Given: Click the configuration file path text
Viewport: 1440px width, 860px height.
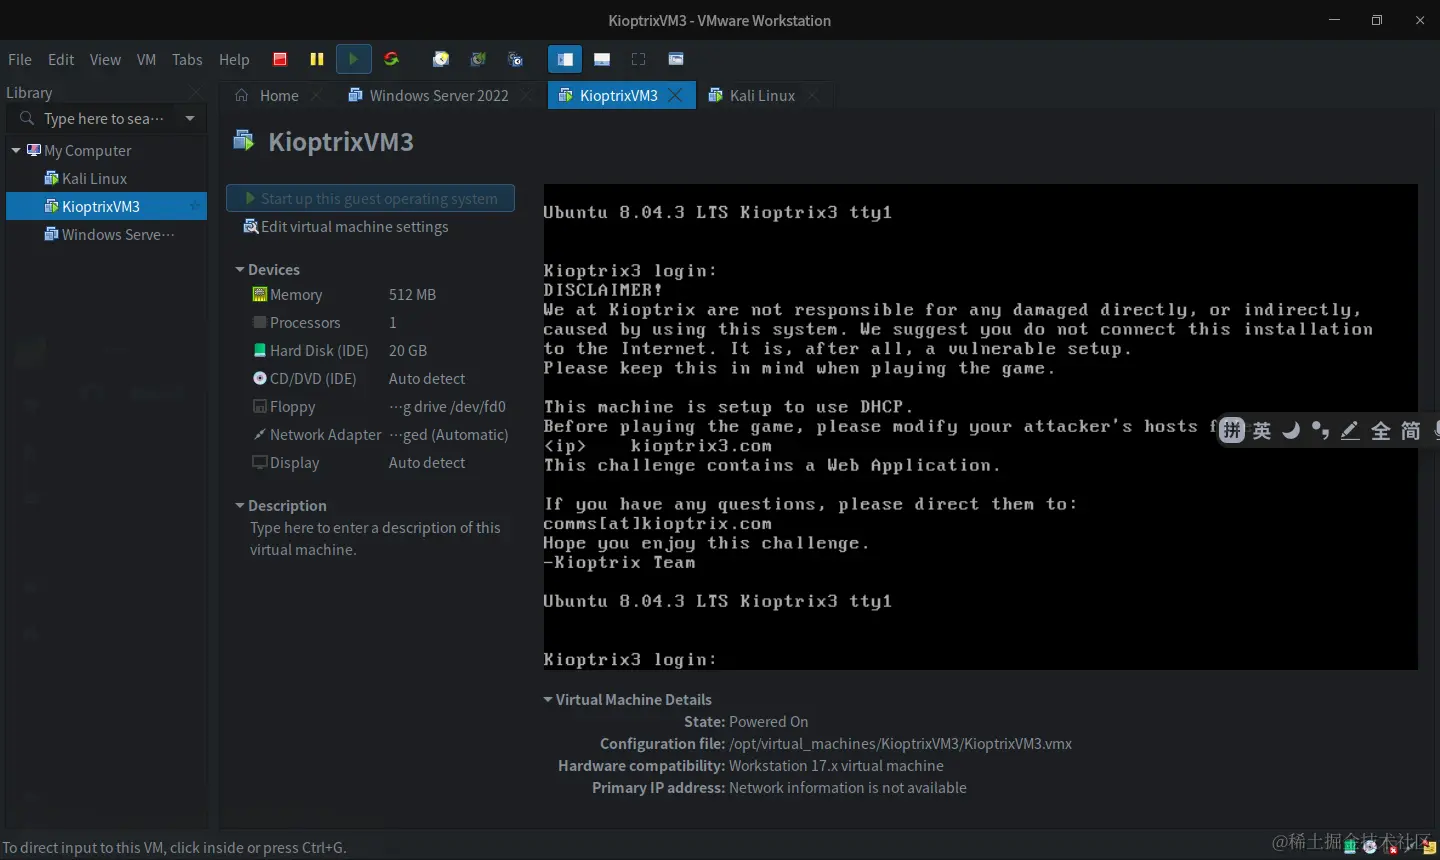Looking at the screenshot, I should click(x=901, y=744).
